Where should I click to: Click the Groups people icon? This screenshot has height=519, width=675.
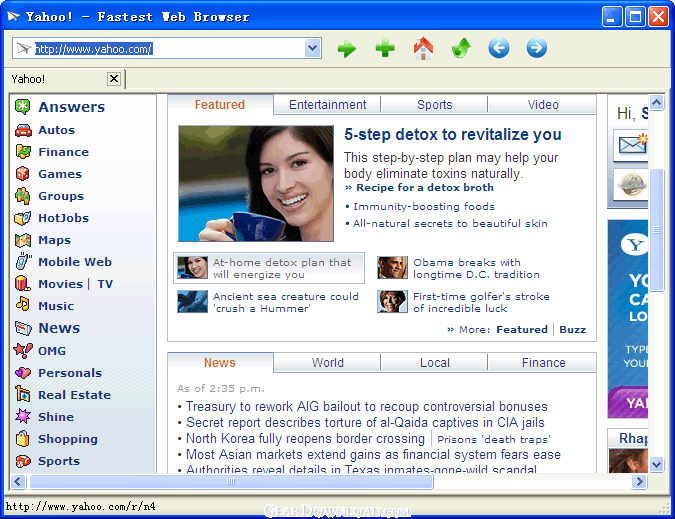22,196
